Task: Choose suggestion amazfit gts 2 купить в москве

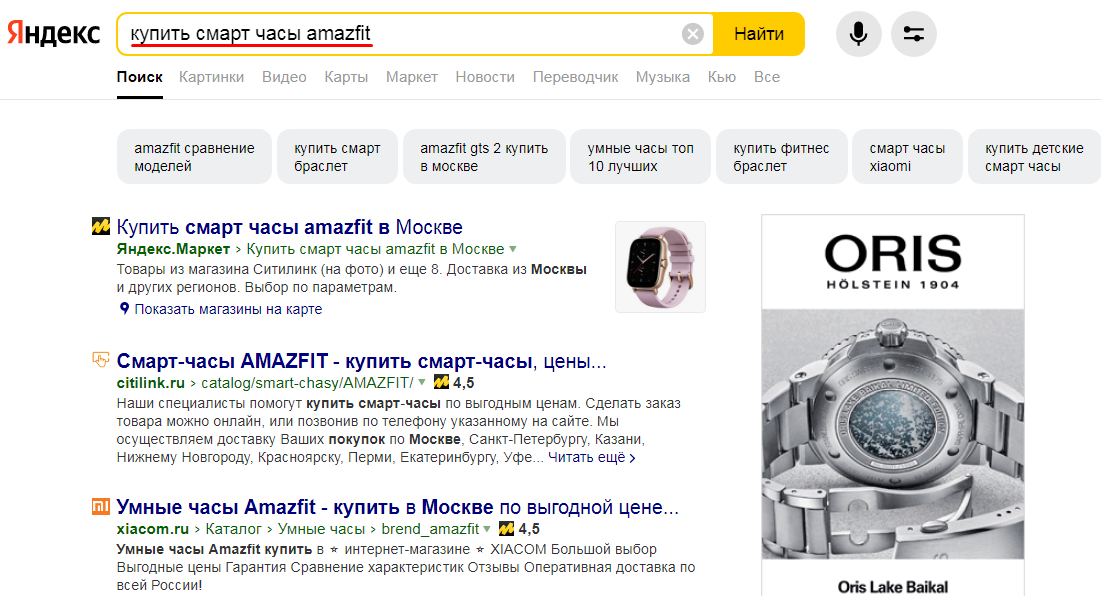Action: pyautogui.click(x=484, y=157)
